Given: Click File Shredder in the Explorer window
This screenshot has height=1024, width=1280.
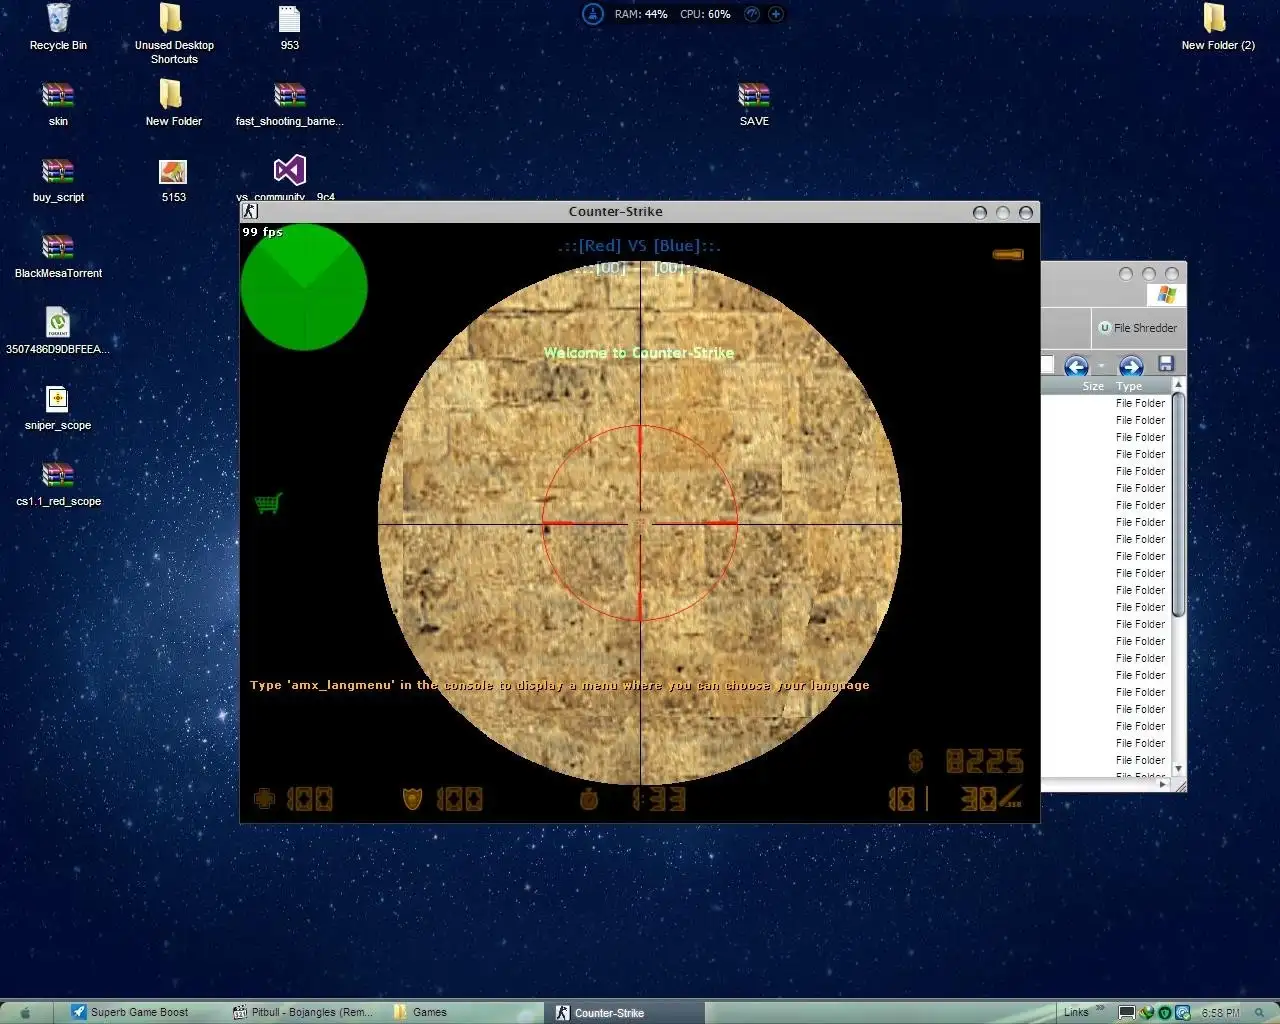Looking at the screenshot, I should point(1138,328).
